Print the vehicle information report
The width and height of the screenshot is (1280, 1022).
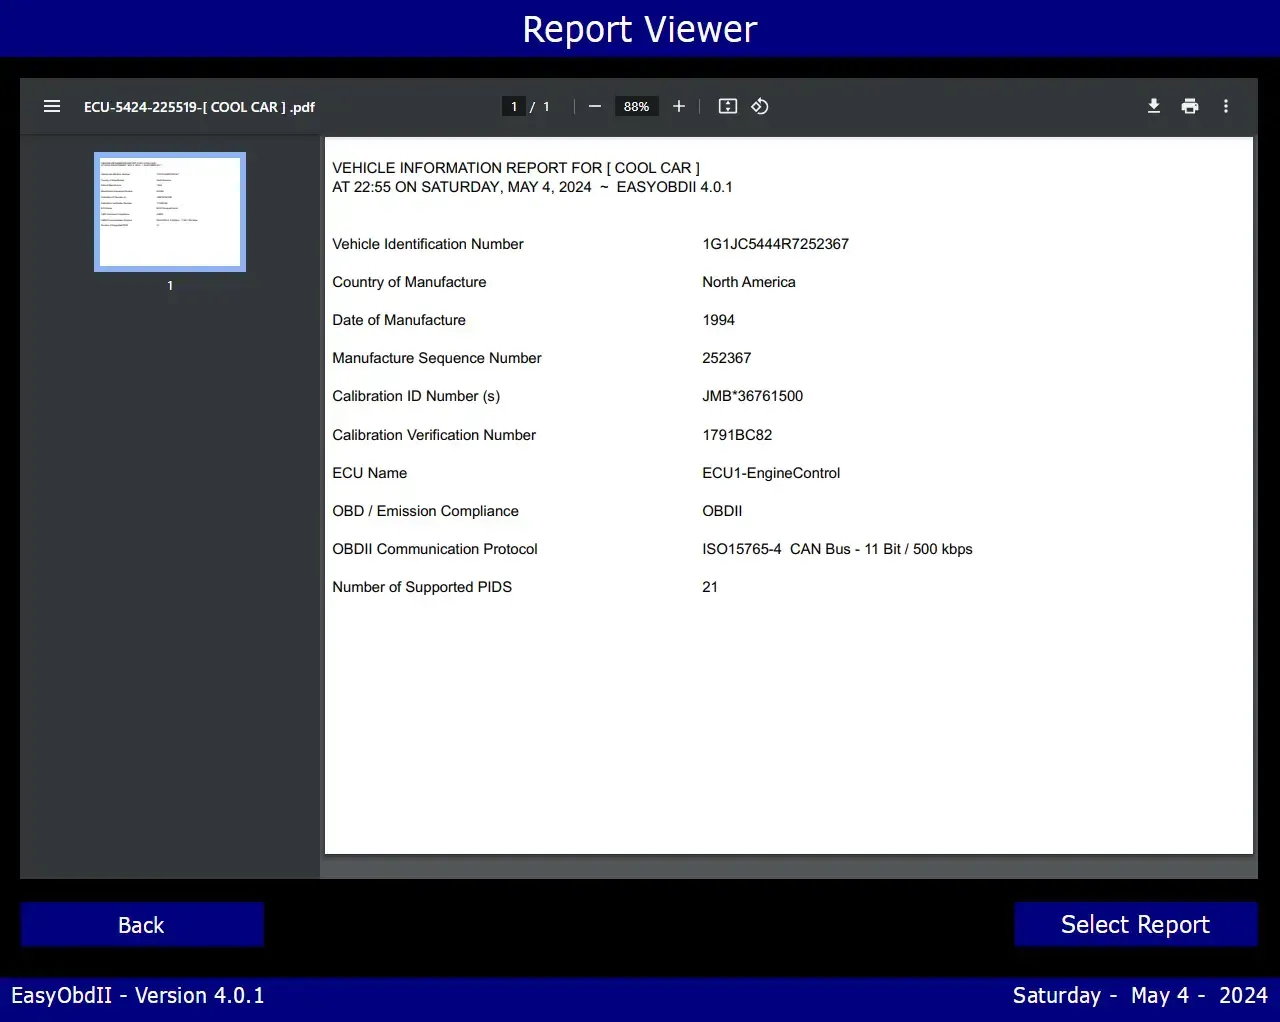coord(1190,106)
